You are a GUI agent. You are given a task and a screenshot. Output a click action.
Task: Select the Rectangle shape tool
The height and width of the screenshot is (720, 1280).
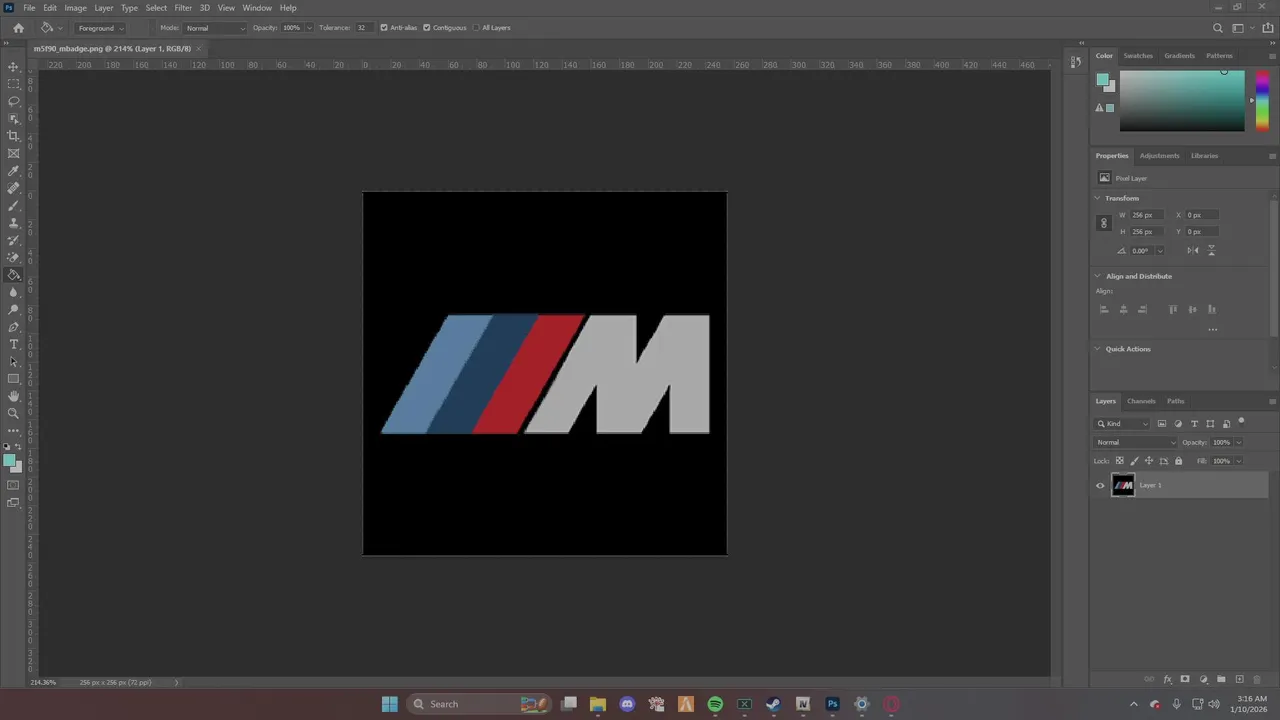(13, 379)
